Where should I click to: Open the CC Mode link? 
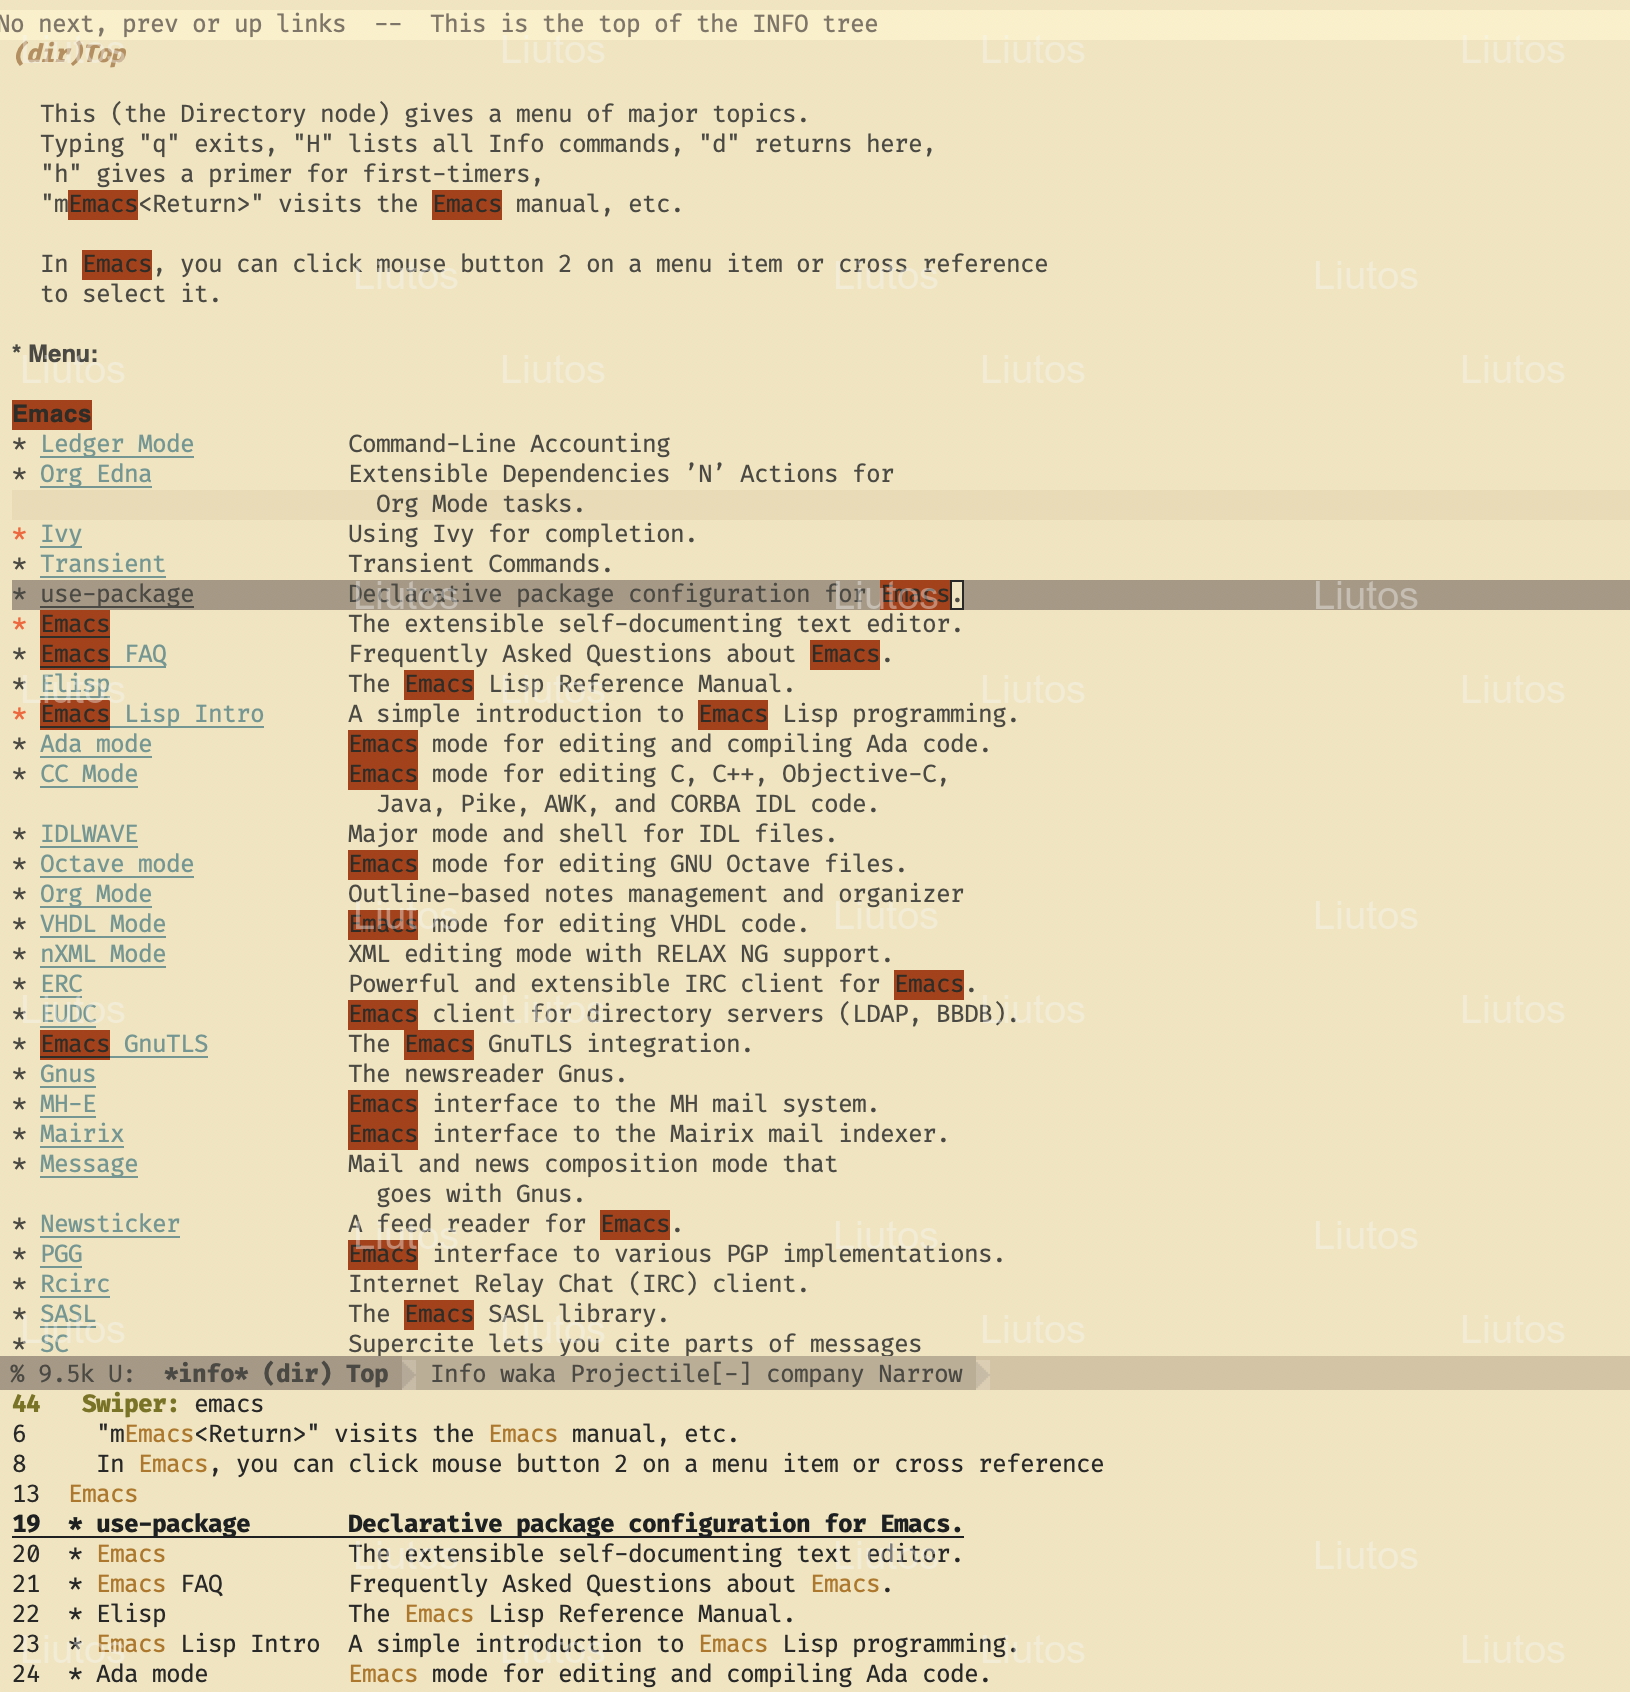(89, 774)
